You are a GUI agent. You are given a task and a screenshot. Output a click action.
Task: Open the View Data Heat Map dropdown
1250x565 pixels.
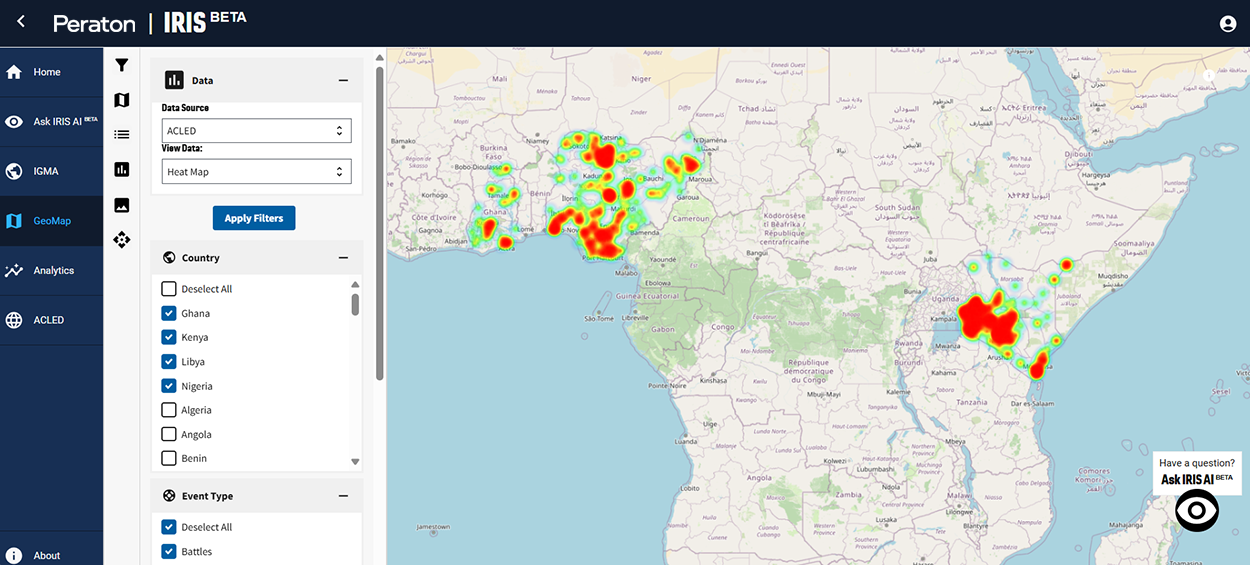point(256,172)
